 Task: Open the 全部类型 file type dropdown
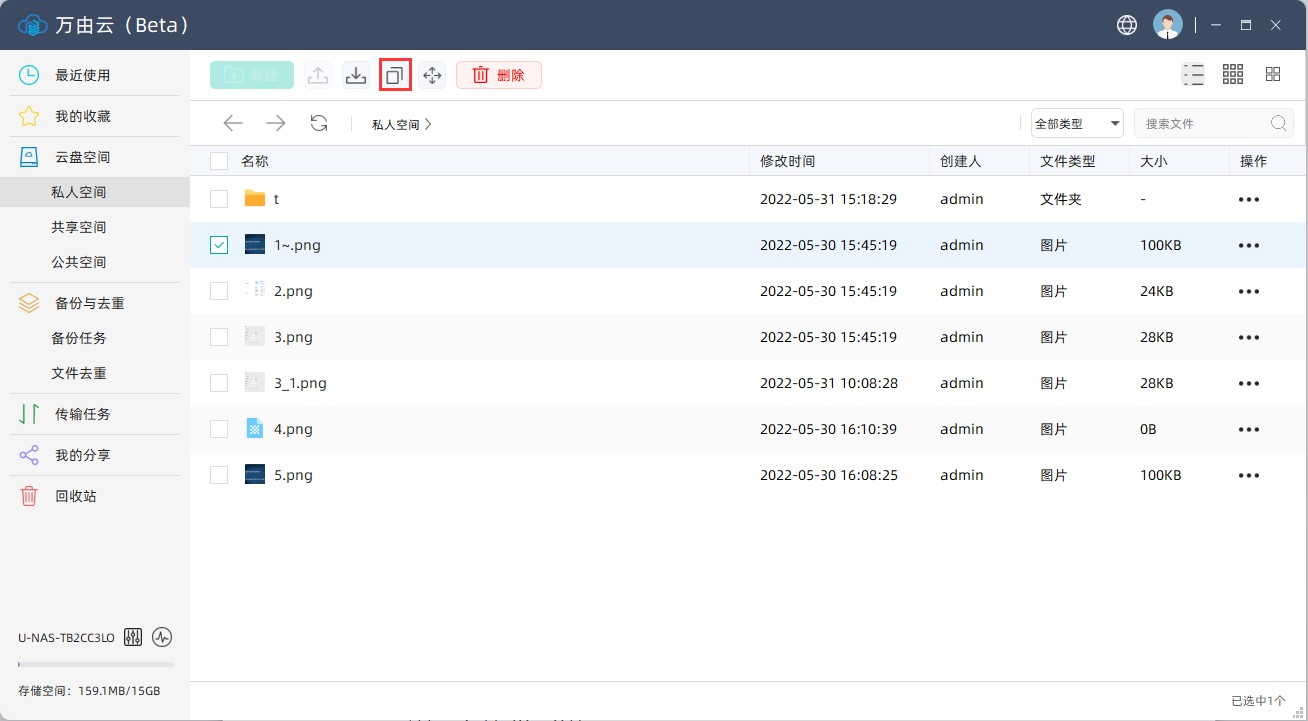[1076, 123]
